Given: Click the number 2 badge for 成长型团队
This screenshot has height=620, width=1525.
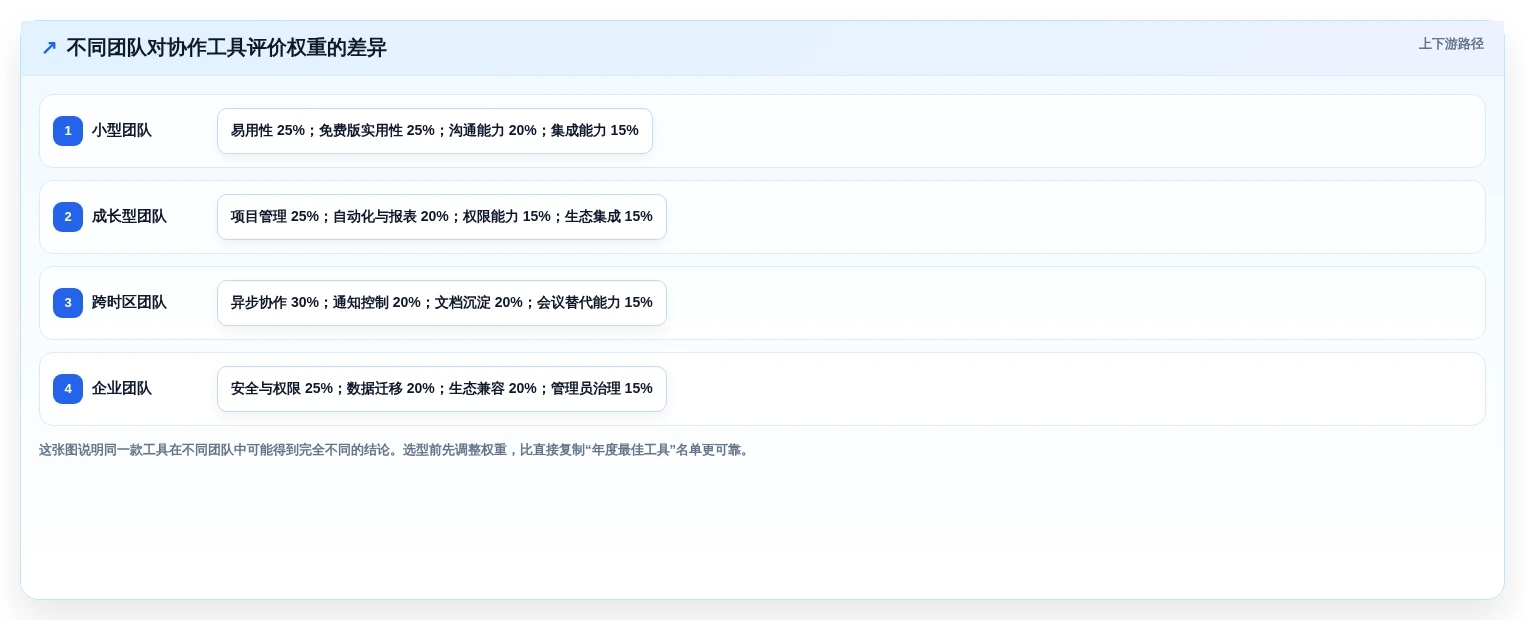Looking at the screenshot, I should click(x=68, y=217).
